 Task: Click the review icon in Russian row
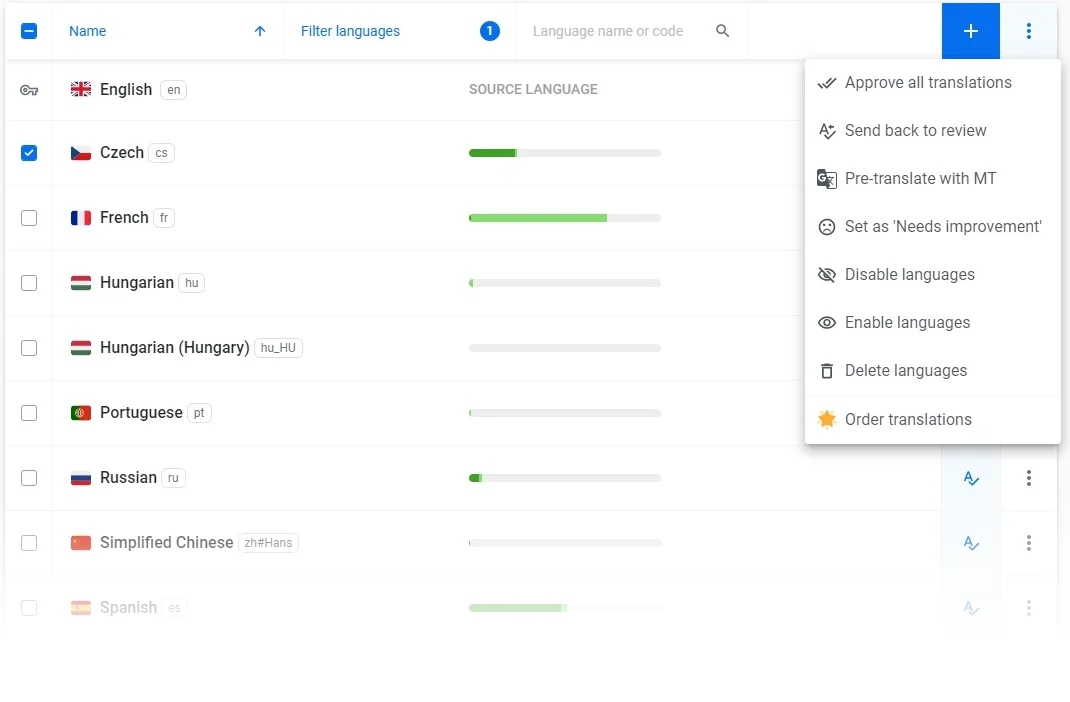[970, 478]
